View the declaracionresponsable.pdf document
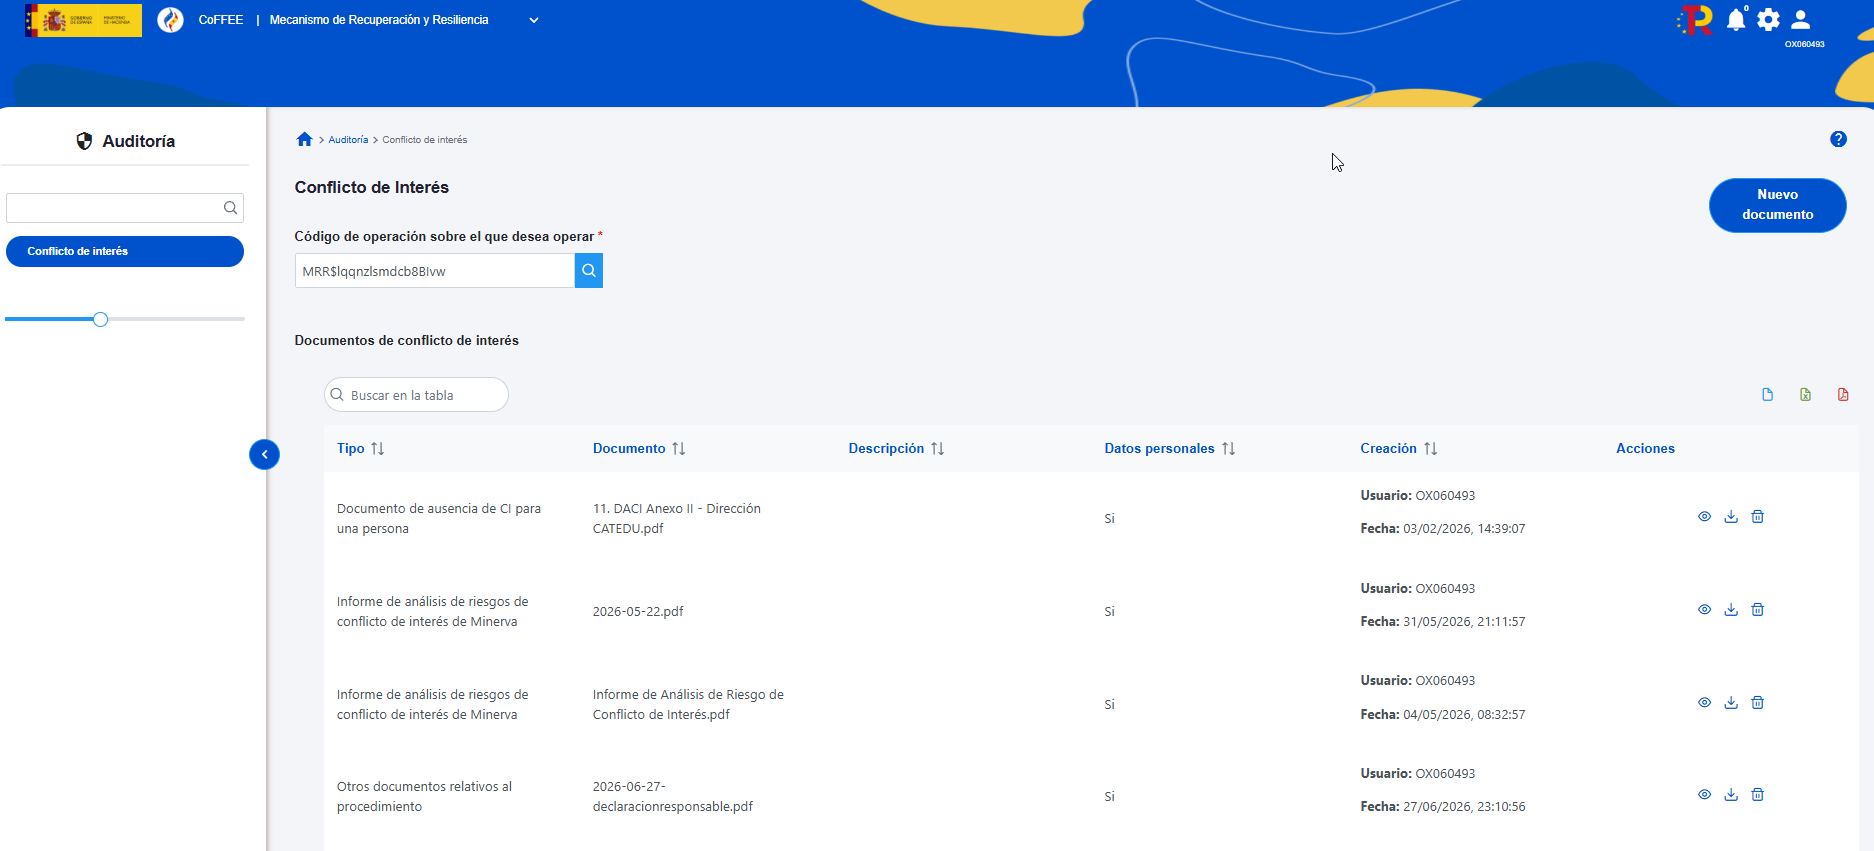The height and width of the screenshot is (851, 1874). (x=1704, y=795)
